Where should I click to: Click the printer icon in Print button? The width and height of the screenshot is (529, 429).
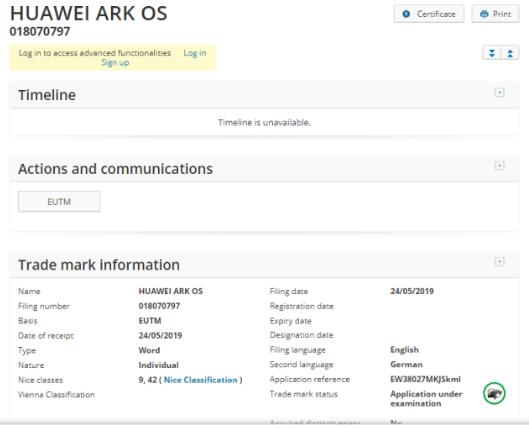(x=484, y=14)
